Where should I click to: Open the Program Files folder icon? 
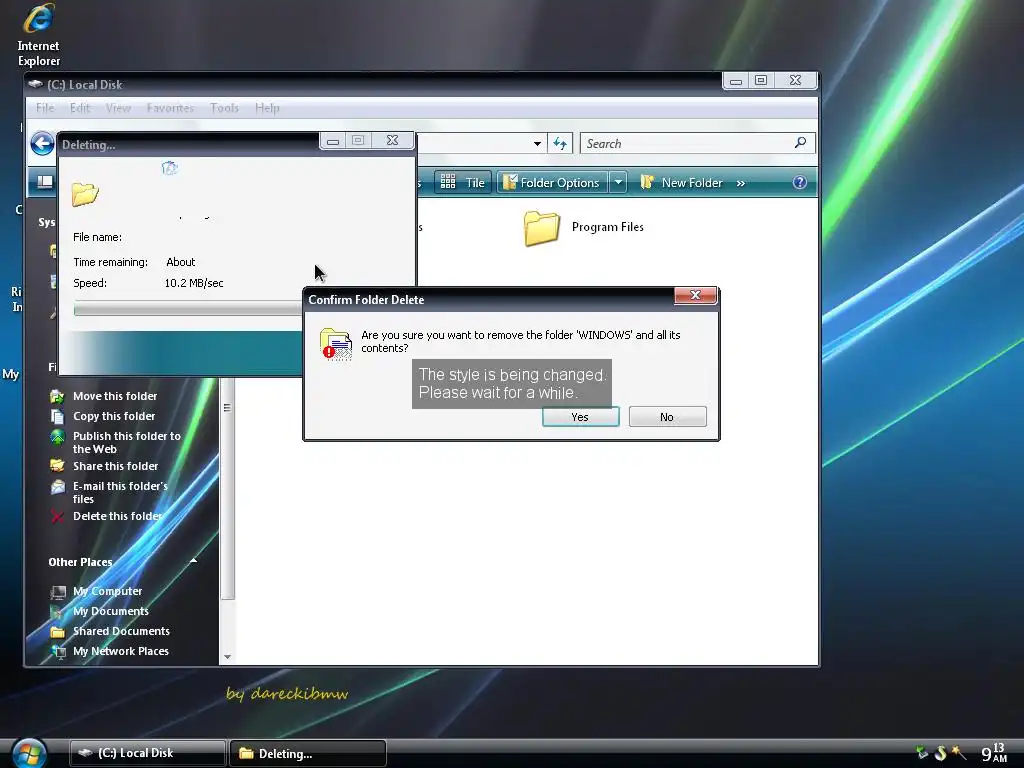[542, 228]
